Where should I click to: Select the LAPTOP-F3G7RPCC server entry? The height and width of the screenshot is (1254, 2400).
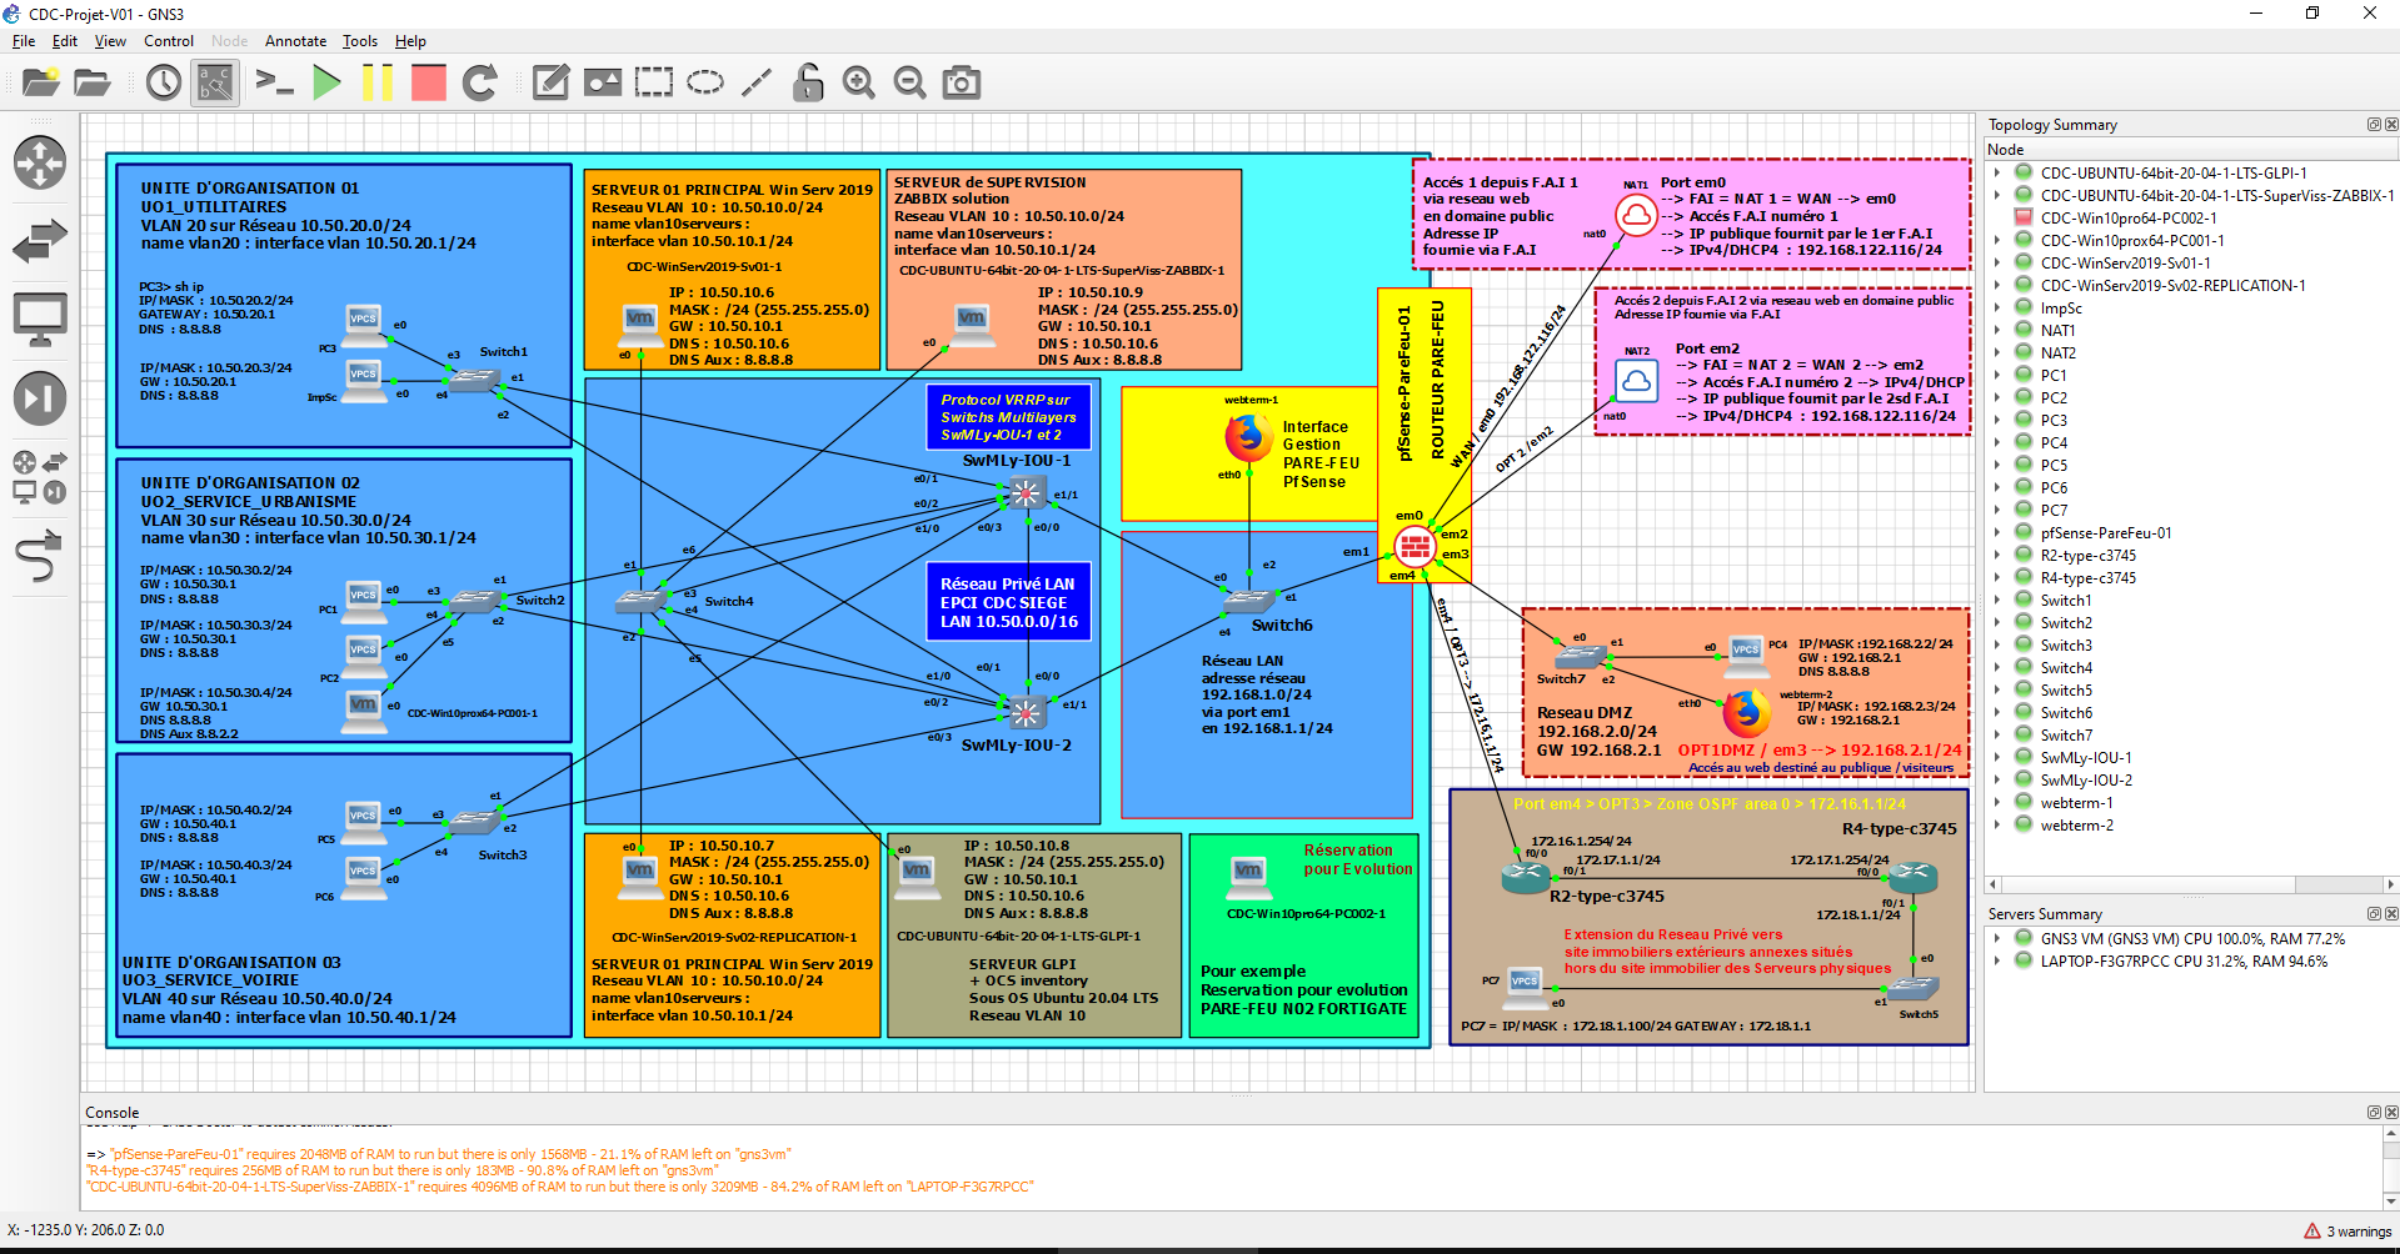2184,961
